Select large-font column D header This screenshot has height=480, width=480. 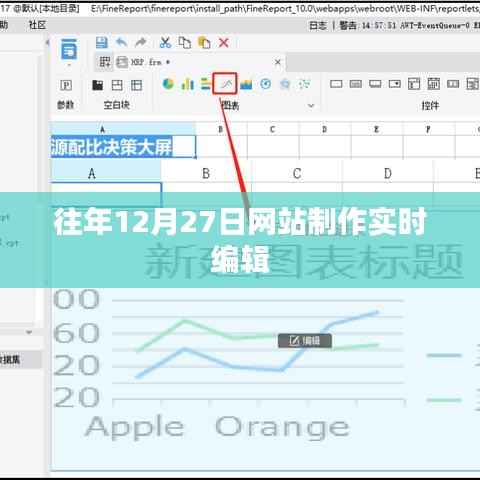click(x=388, y=174)
